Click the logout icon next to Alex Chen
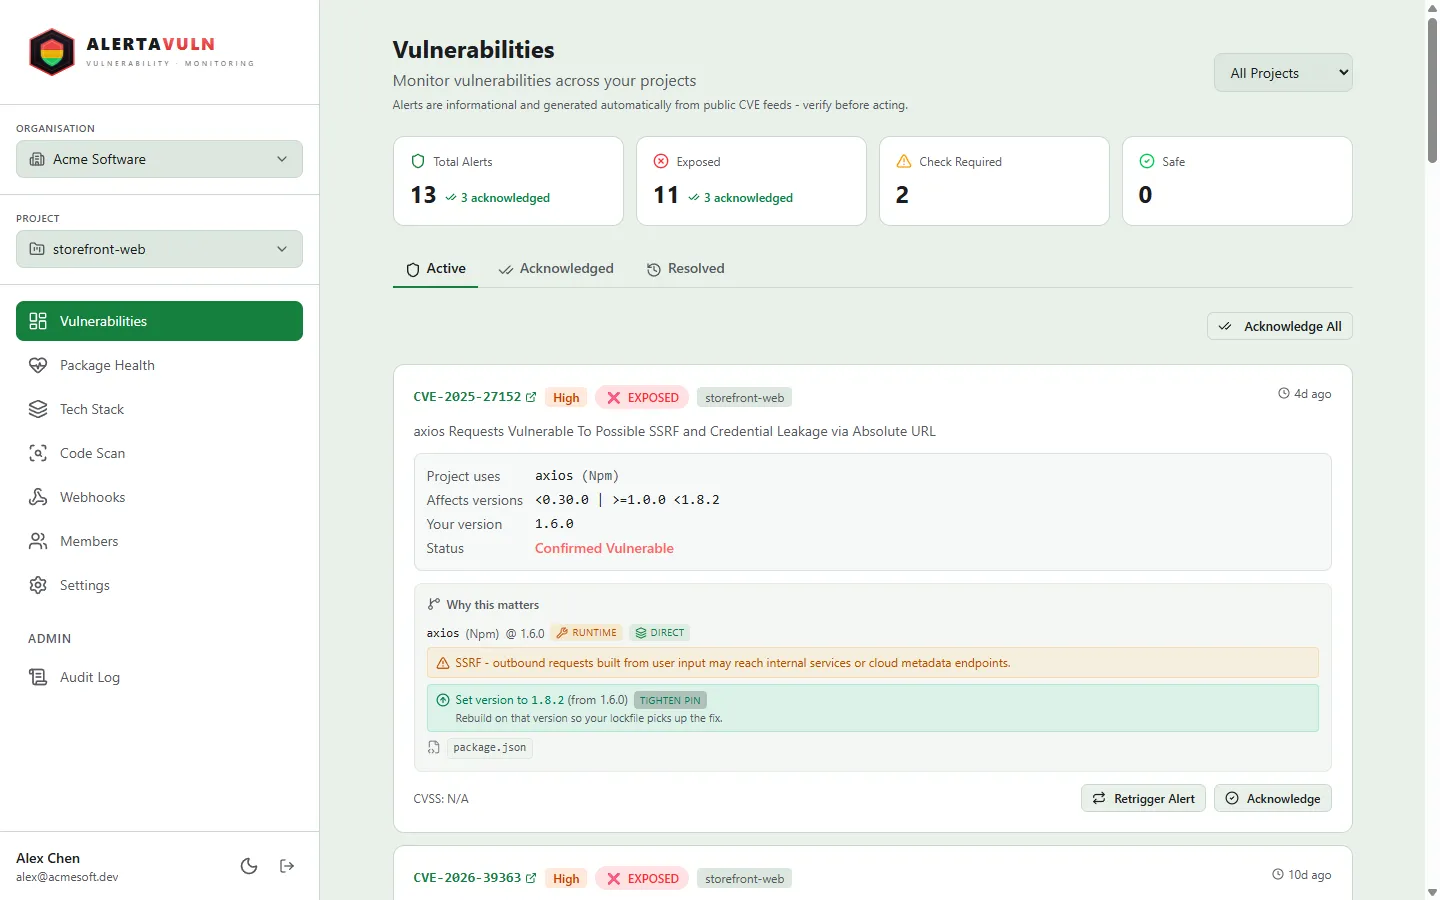Image resolution: width=1440 pixels, height=900 pixels. [287, 866]
